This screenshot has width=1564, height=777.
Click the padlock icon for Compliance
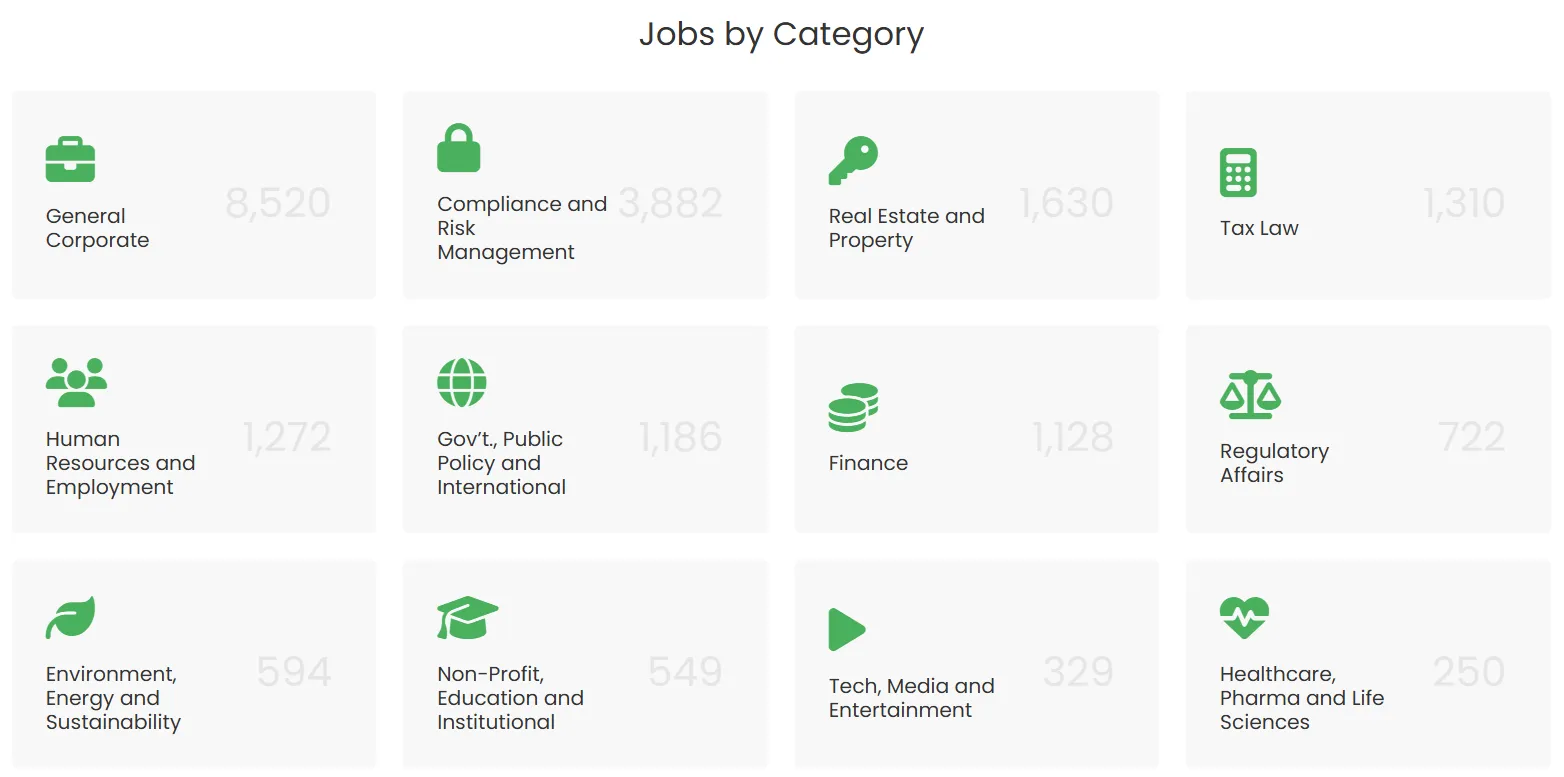459,148
